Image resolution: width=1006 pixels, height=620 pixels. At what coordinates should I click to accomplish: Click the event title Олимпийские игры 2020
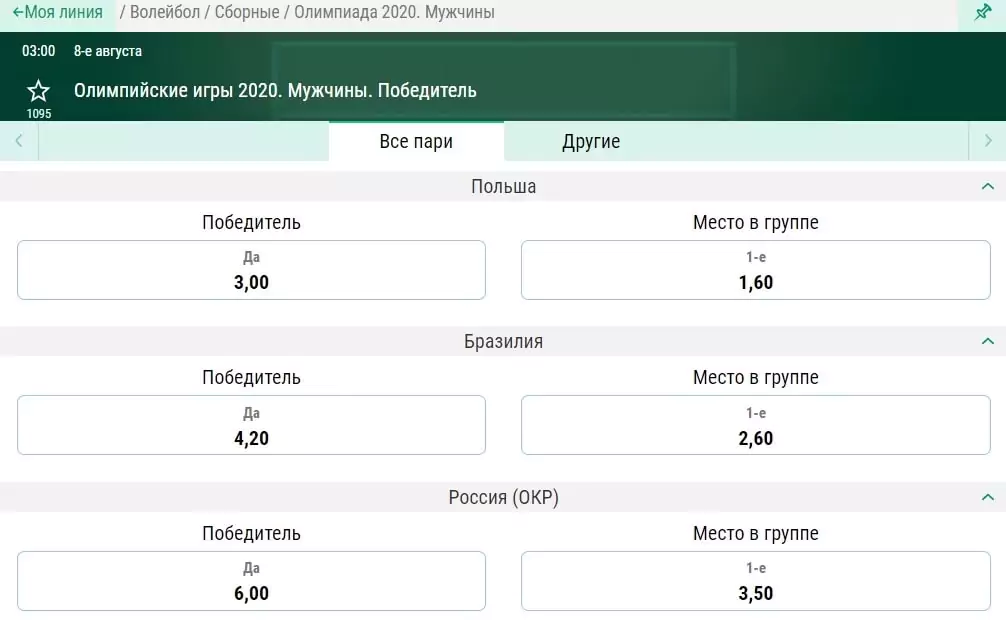275,90
